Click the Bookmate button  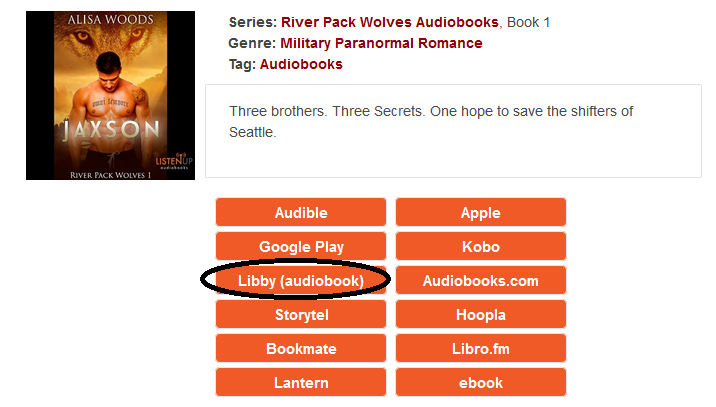tap(301, 349)
